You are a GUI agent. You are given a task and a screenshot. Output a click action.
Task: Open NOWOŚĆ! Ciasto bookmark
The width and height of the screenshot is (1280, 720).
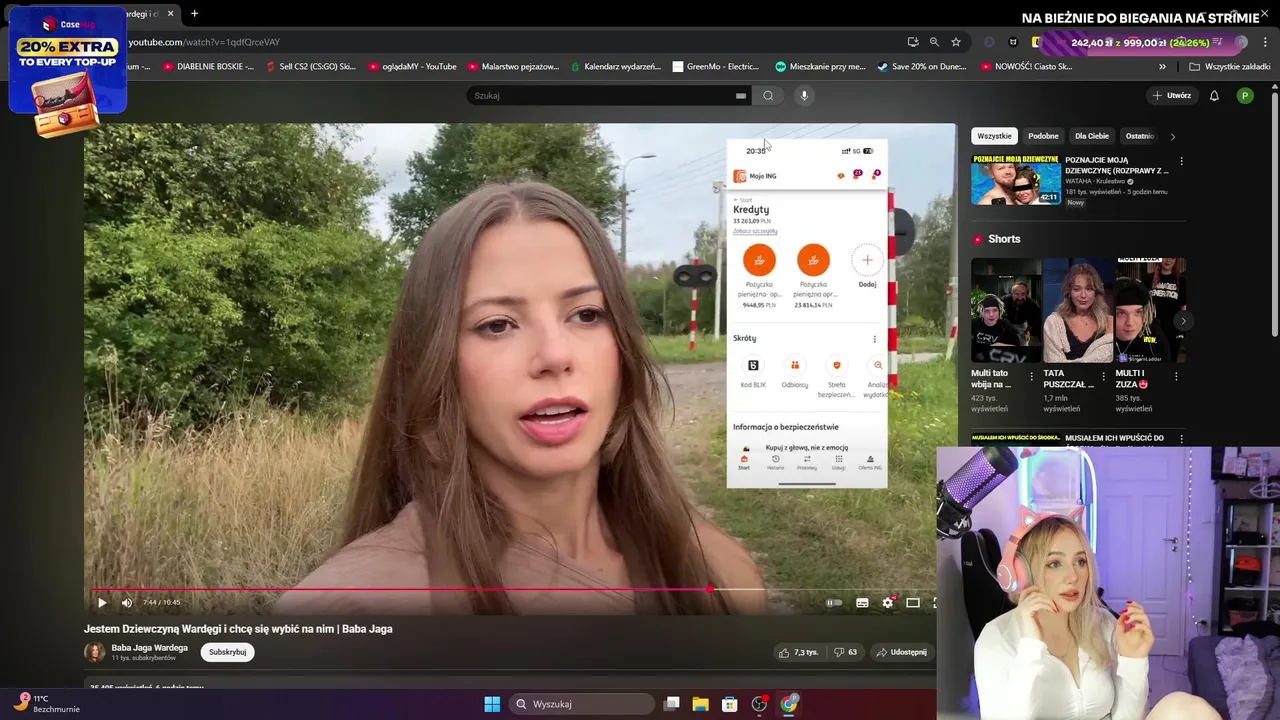(x=1026, y=67)
